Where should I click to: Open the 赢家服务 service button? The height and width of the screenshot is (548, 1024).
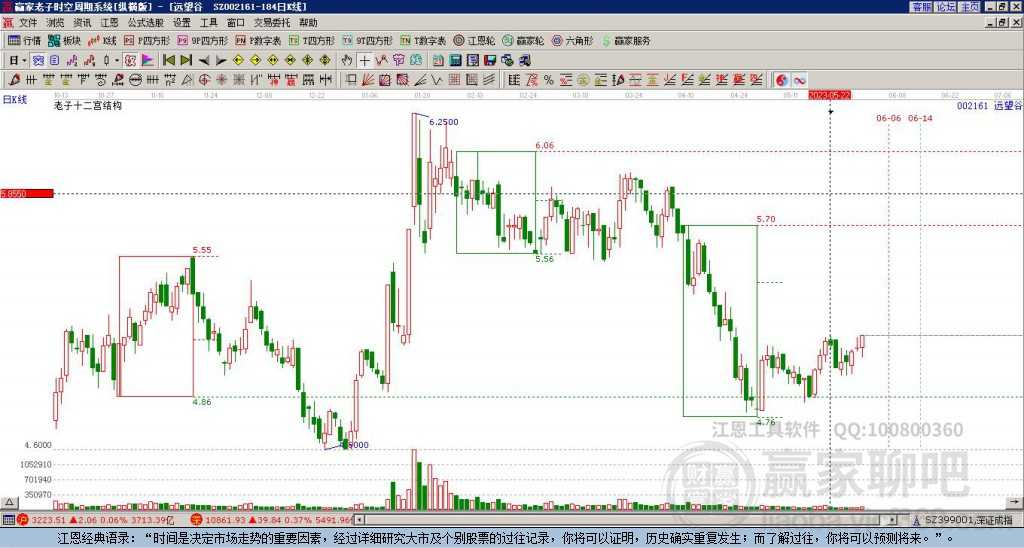625,41
